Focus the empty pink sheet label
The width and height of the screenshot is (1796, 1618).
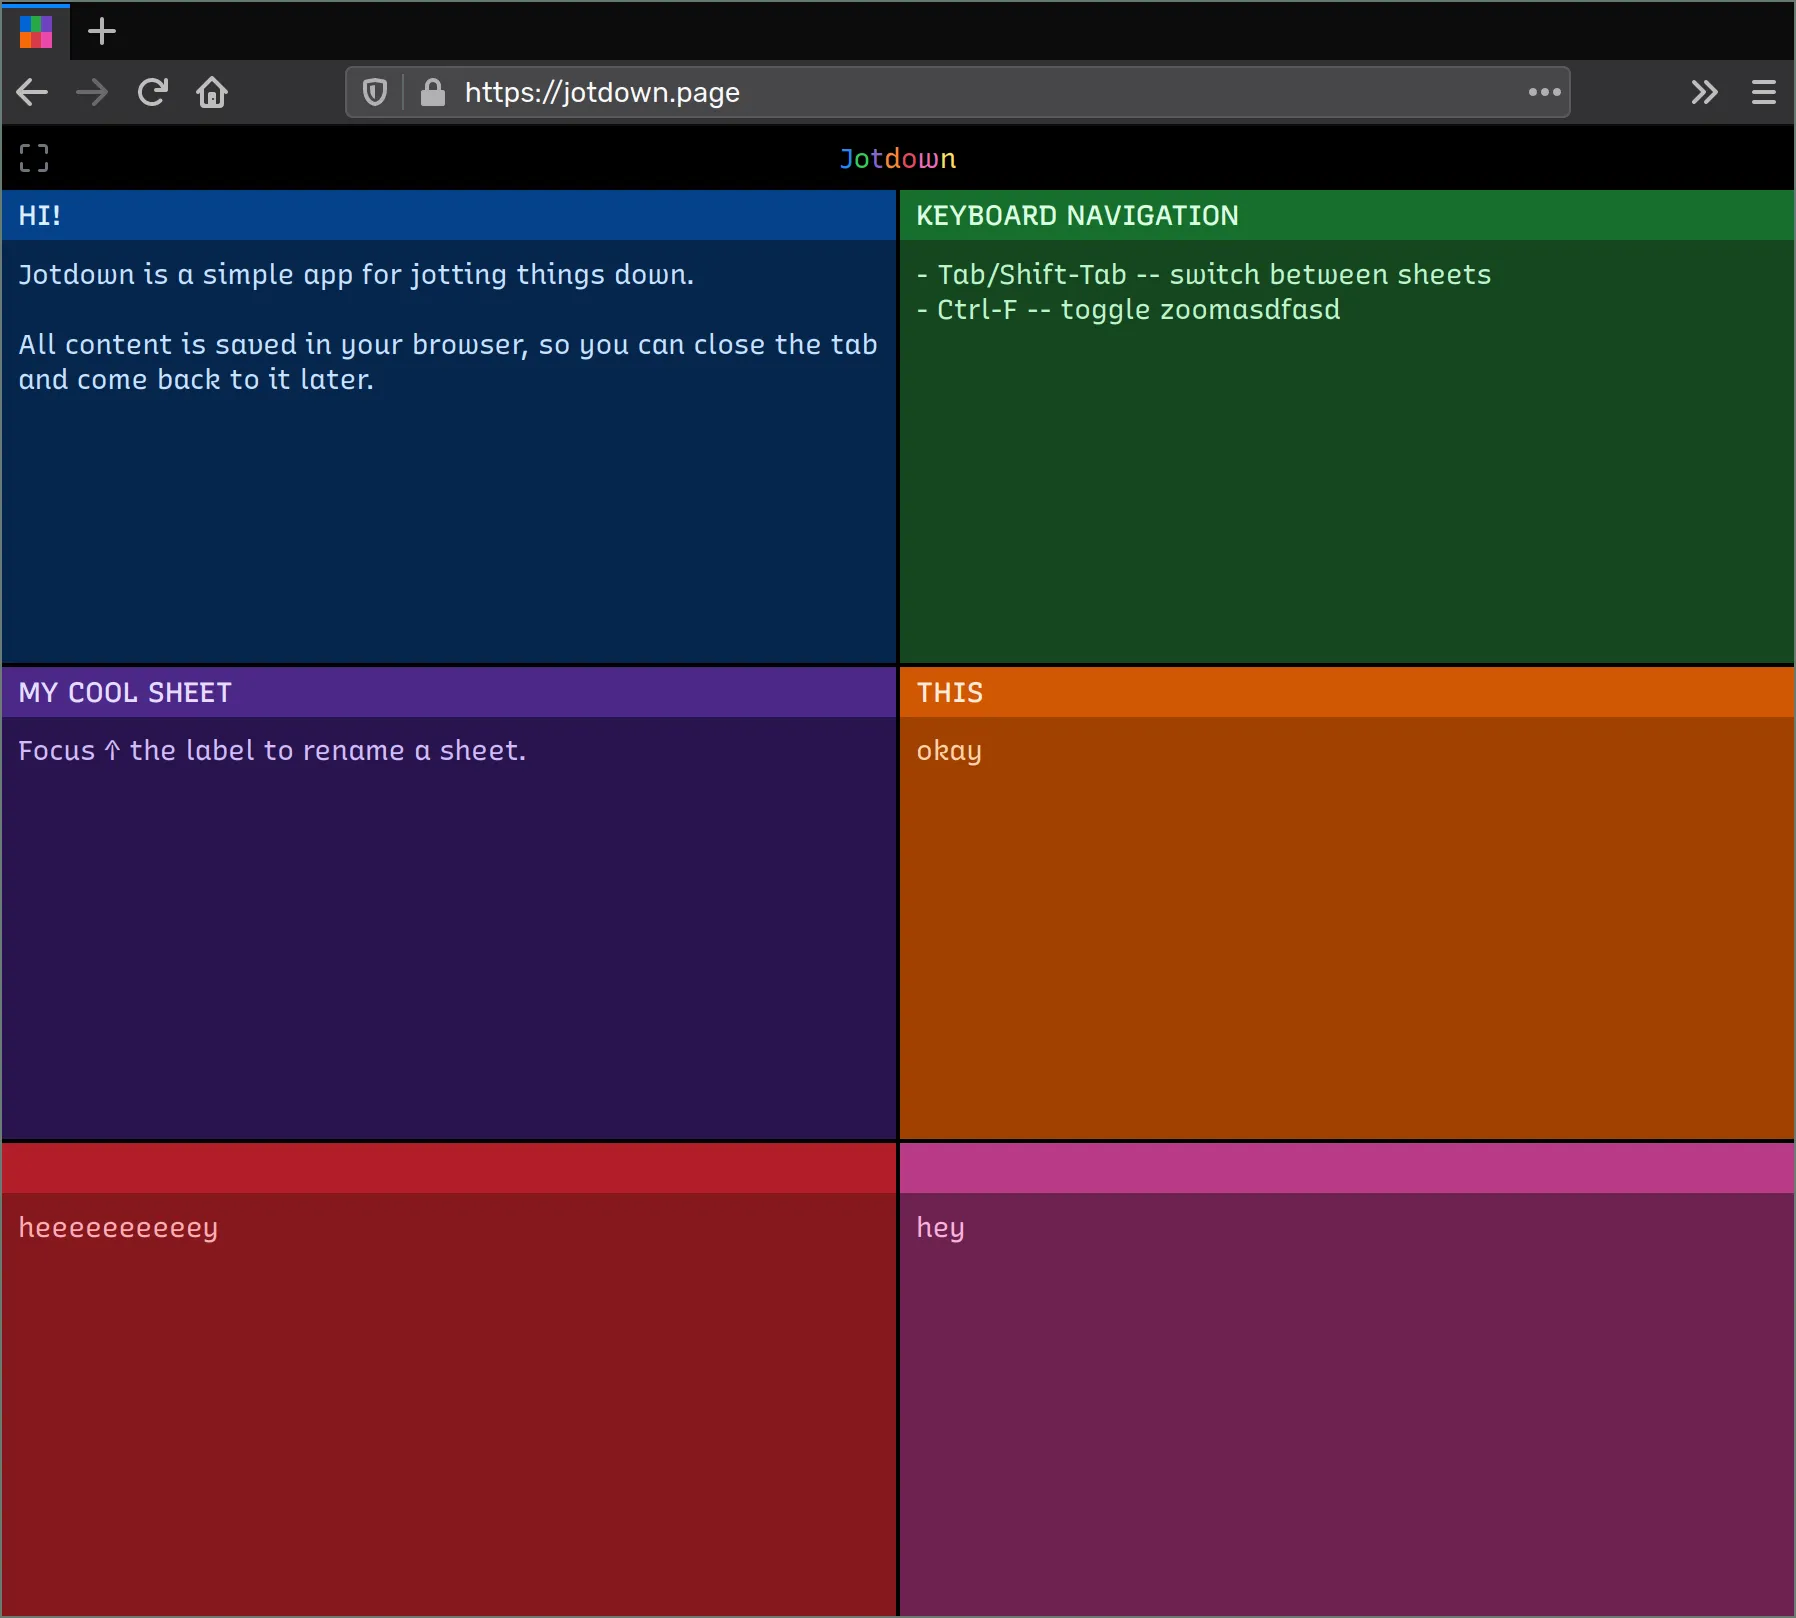1346,1169
